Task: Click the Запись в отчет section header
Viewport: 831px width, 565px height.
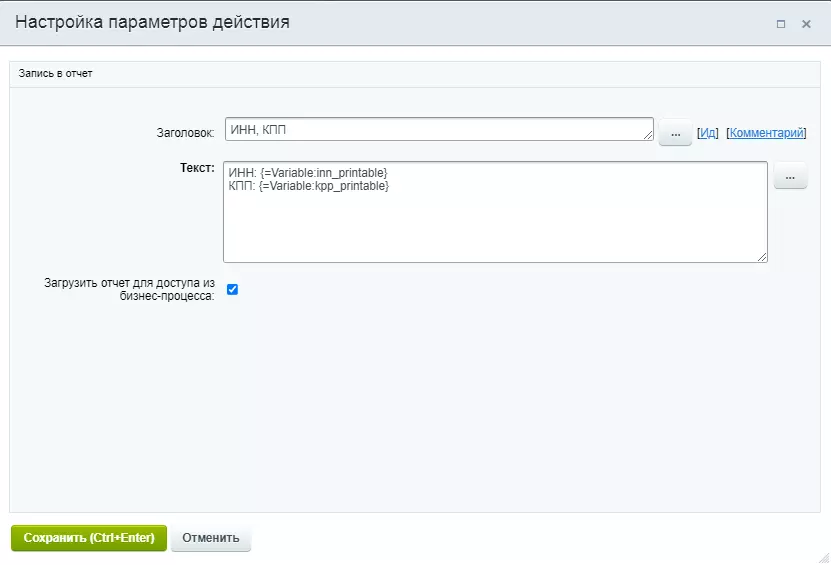Action: [56, 74]
